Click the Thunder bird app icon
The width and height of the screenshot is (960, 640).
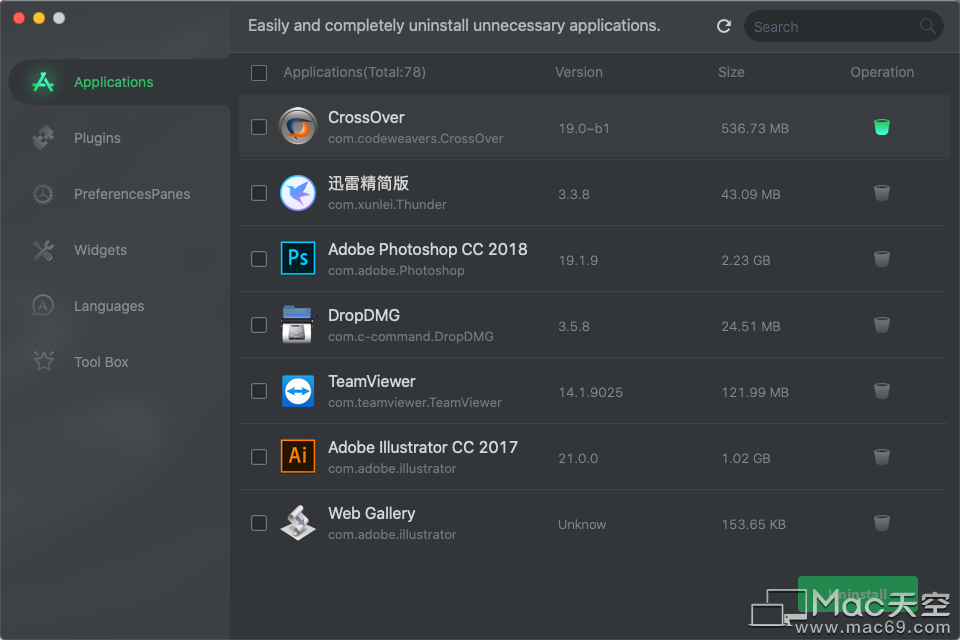298,193
